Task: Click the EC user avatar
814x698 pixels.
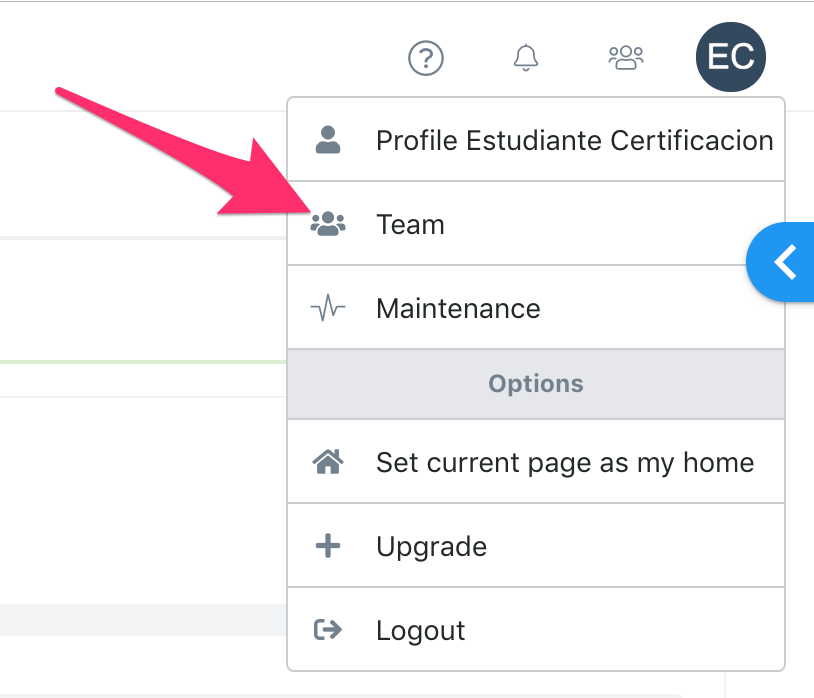Action: click(730, 57)
